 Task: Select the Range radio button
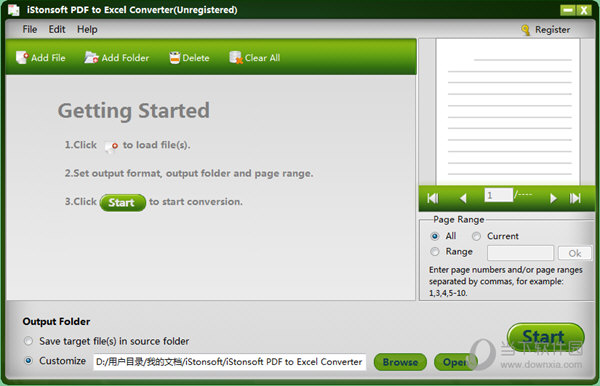click(x=435, y=252)
